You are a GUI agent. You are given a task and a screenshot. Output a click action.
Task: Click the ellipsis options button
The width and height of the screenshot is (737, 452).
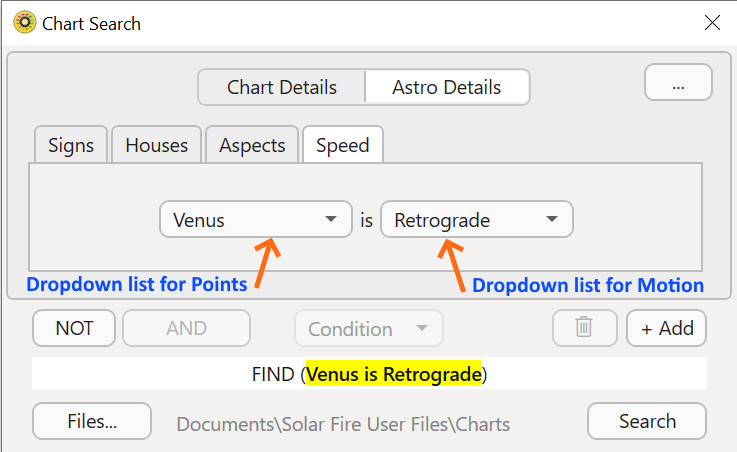678,82
